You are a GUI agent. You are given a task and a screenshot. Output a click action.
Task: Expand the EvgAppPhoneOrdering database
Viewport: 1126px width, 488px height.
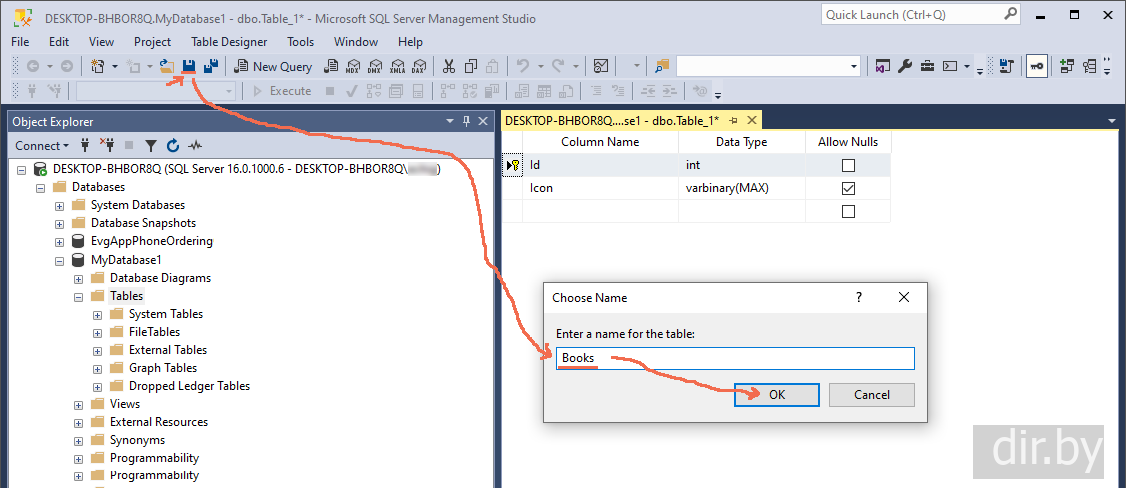coord(60,242)
